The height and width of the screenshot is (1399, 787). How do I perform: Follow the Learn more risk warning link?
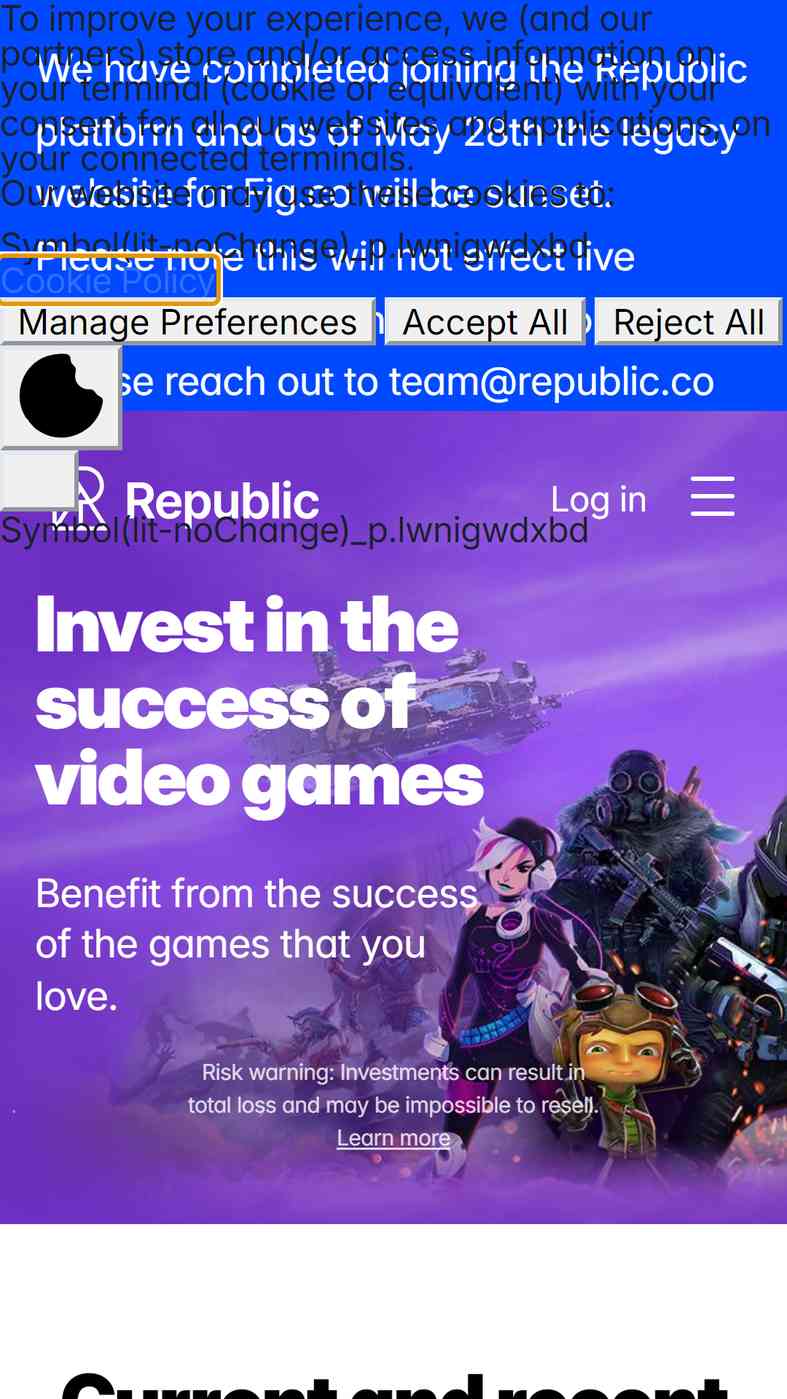click(393, 1138)
